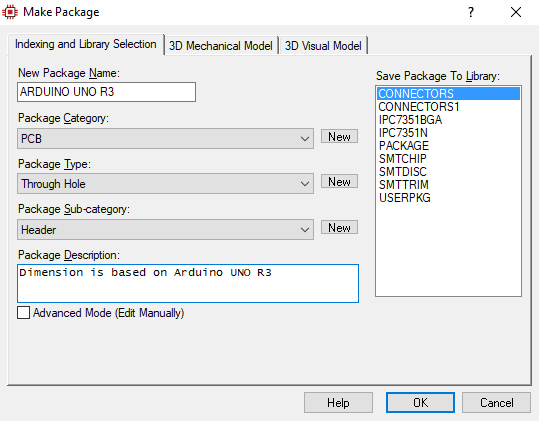Click the question mark help icon in title bar
The width and height of the screenshot is (539, 421).
click(471, 12)
